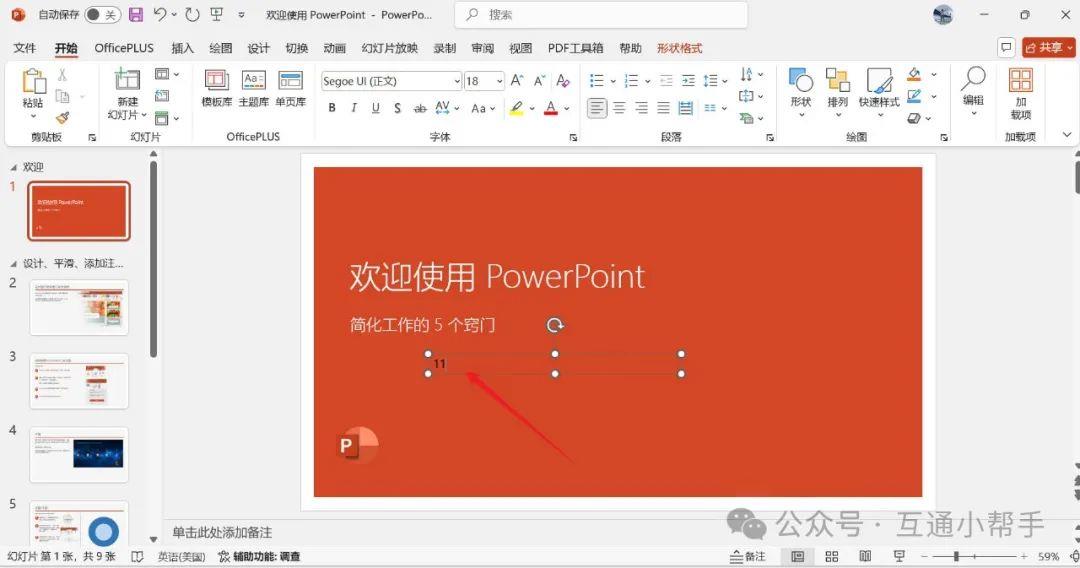Screen dimensions: 1080x568
Task: Save the presentation with the floppy icon
Action: (136, 14)
